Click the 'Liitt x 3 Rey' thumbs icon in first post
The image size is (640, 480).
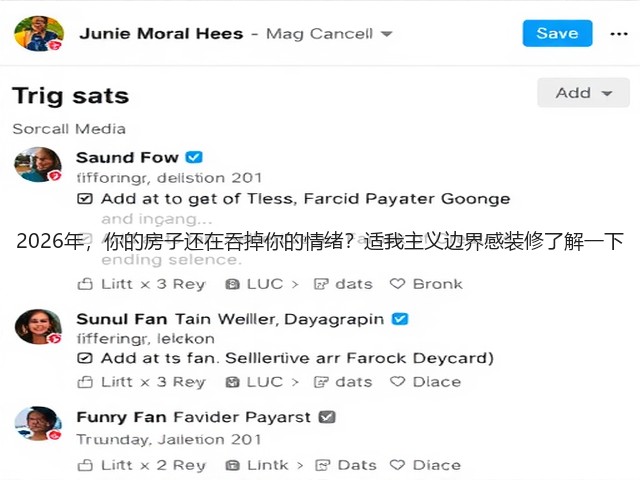coord(85,283)
